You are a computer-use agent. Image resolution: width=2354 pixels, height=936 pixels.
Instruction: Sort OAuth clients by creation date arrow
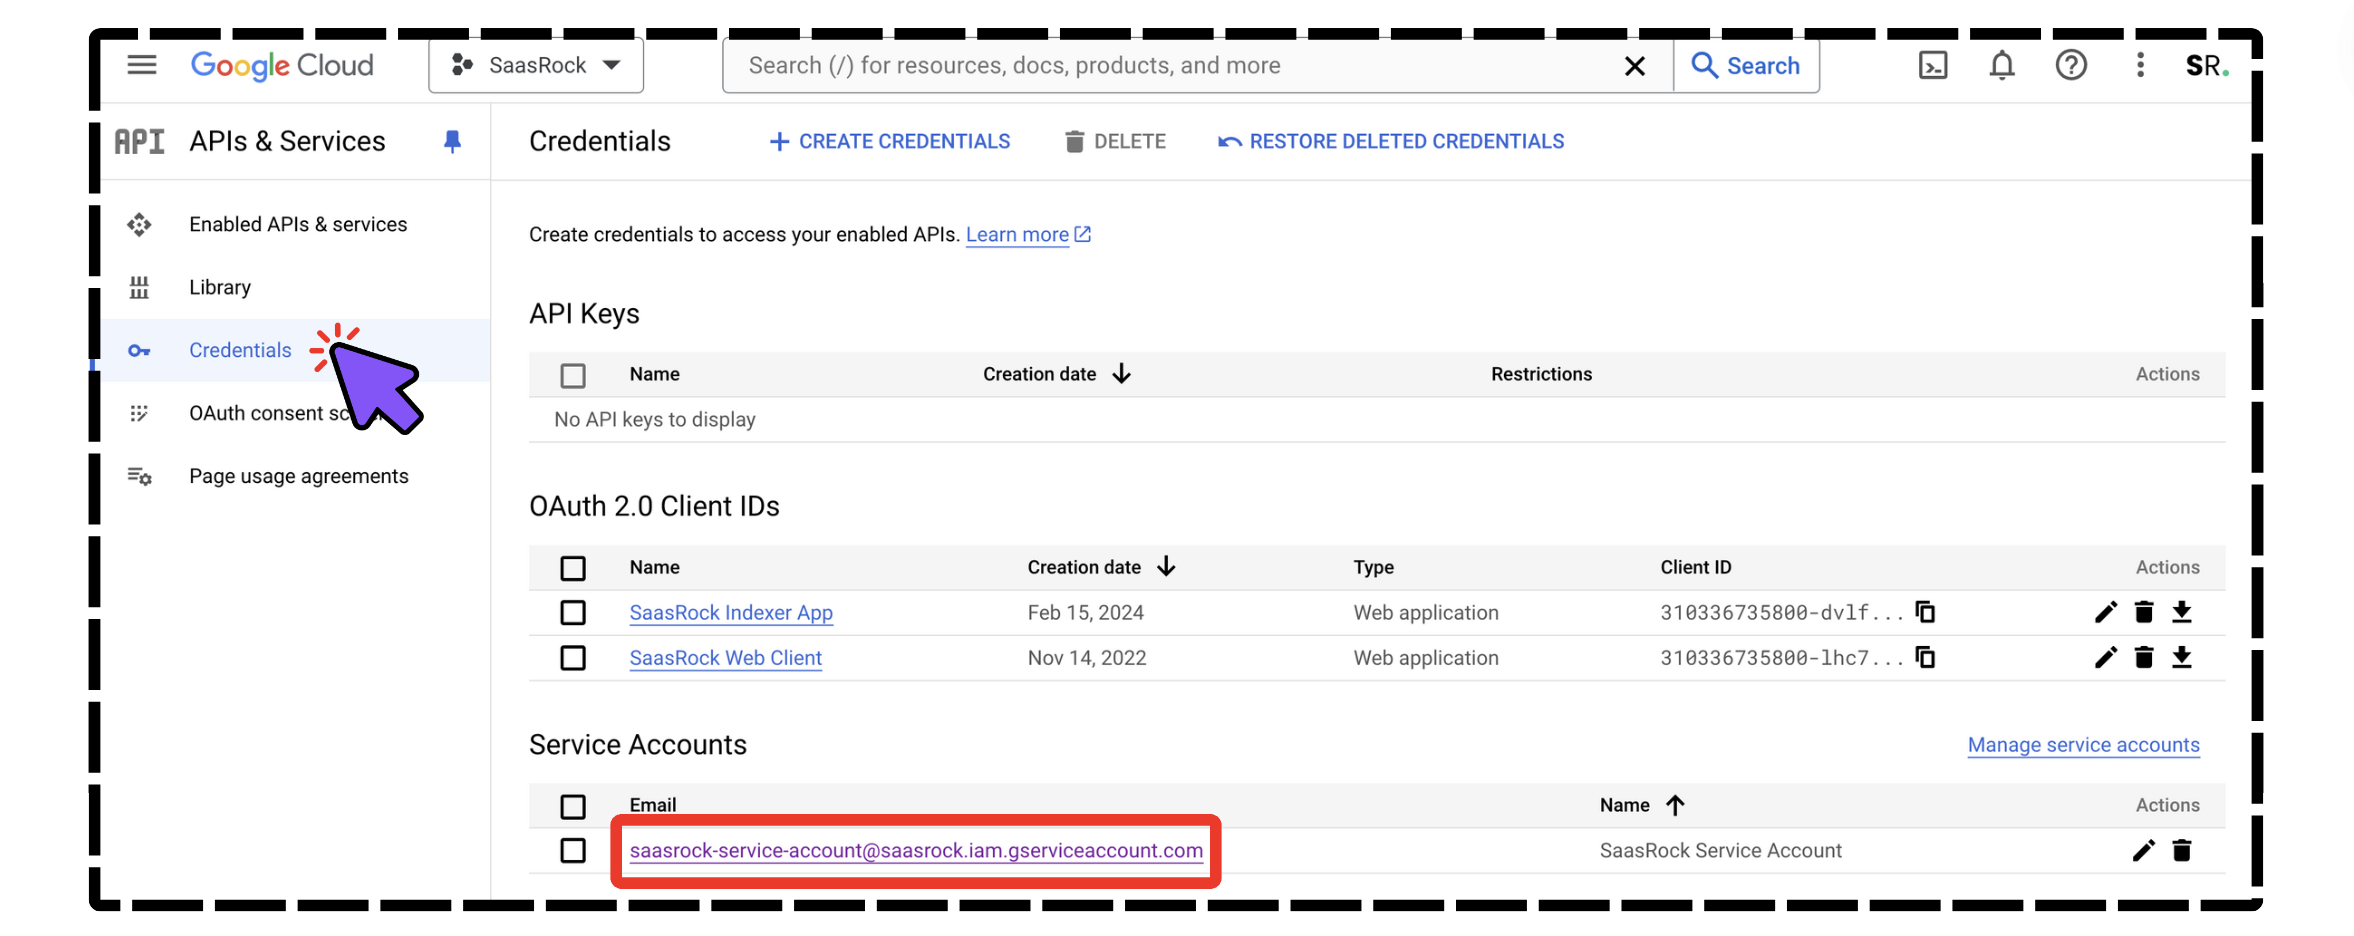1166,567
